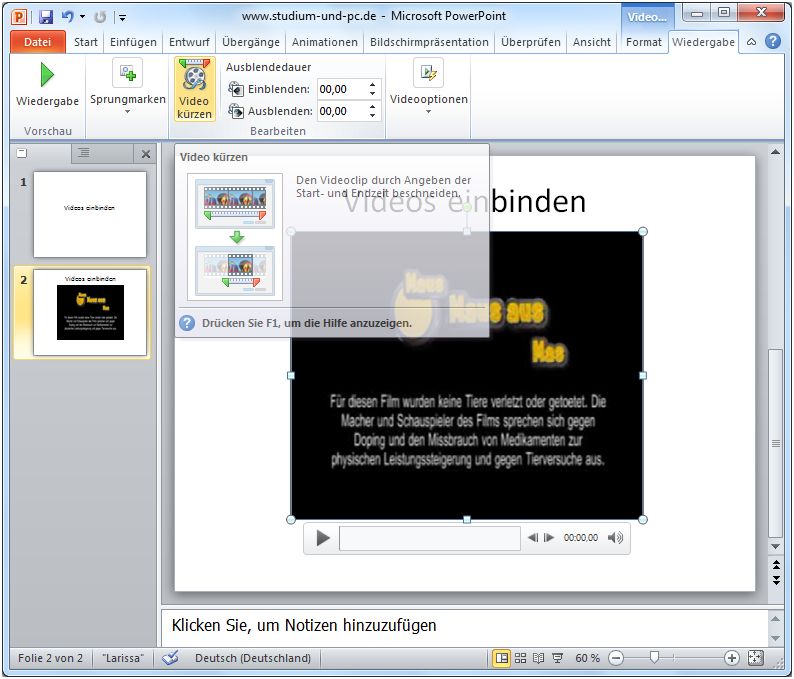Click the Bearbeiten group label
This screenshot has width=794, height=679.
coord(277,131)
